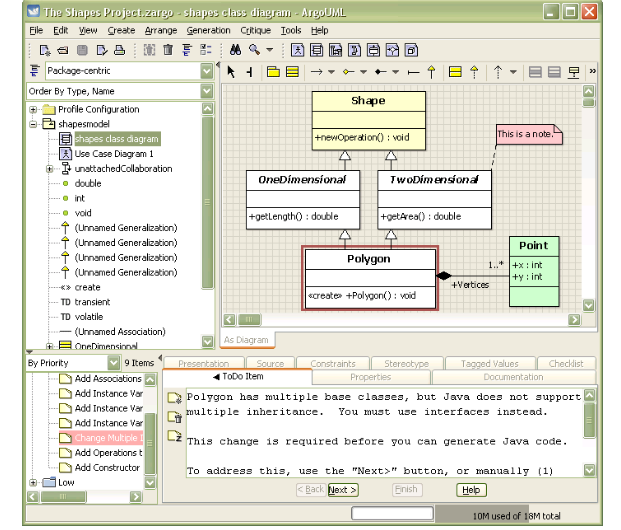Click explorer tree vertical scrollbar thumb
This screenshot has height=530, width=621.
pyautogui.click(x=208, y=202)
